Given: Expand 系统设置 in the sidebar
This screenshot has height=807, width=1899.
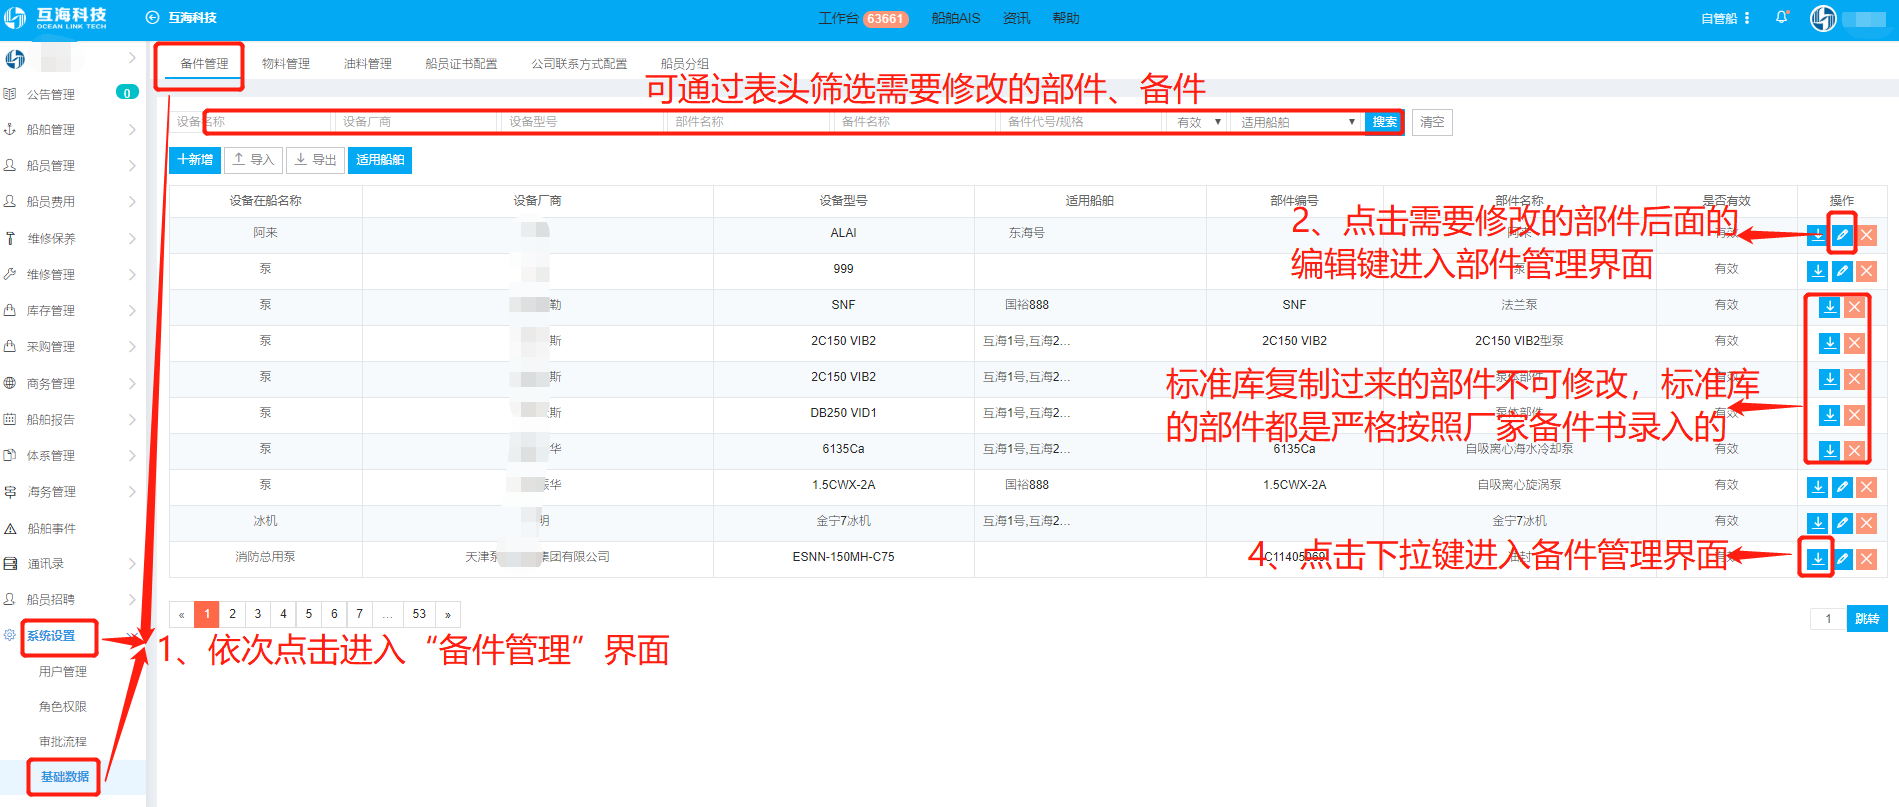Looking at the screenshot, I should 51,636.
